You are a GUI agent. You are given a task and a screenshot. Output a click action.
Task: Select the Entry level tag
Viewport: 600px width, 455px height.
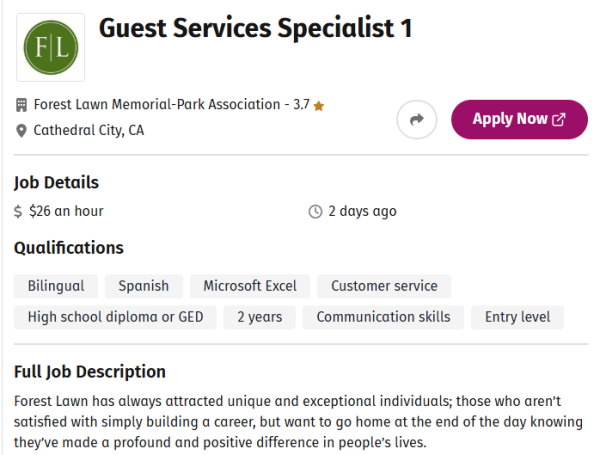coord(517,317)
